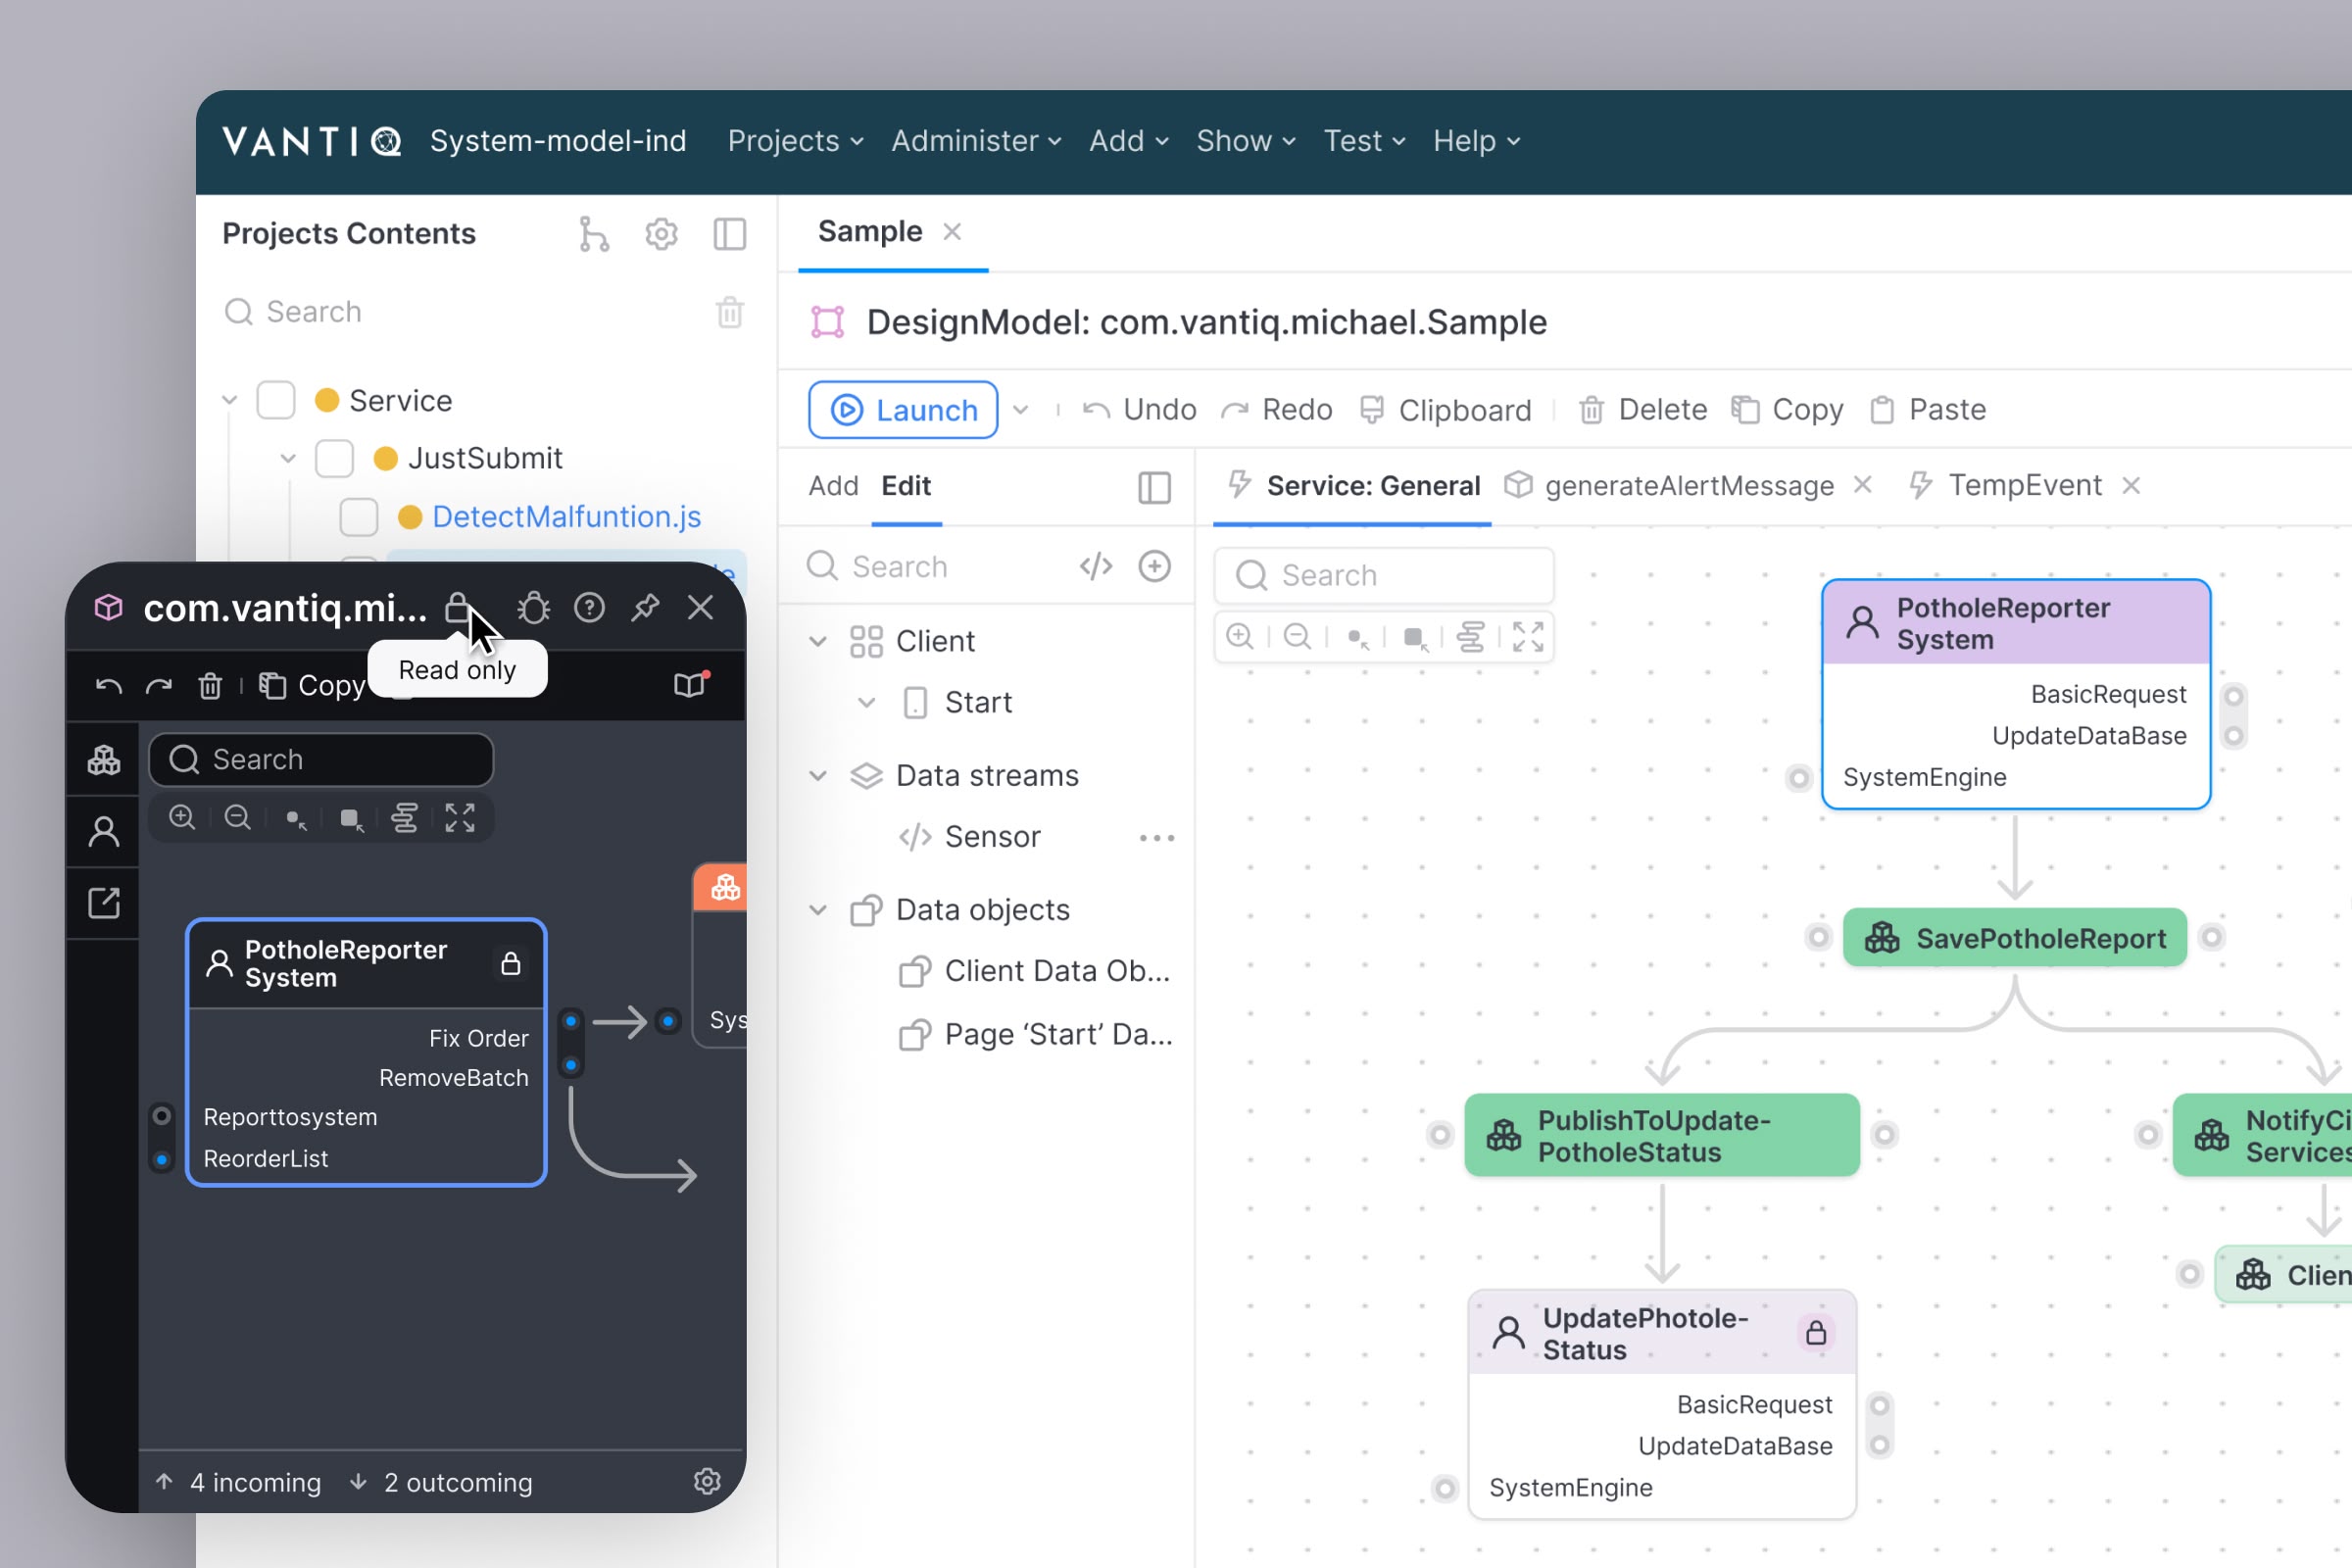Switch to the generateAlertMessage tab
The image size is (2352, 1568).
tap(1688, 486)
